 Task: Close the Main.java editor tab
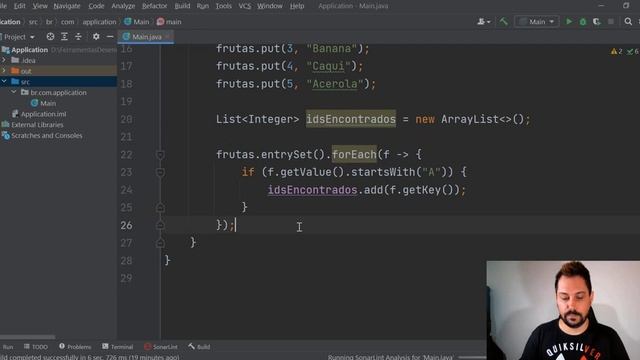167,37
